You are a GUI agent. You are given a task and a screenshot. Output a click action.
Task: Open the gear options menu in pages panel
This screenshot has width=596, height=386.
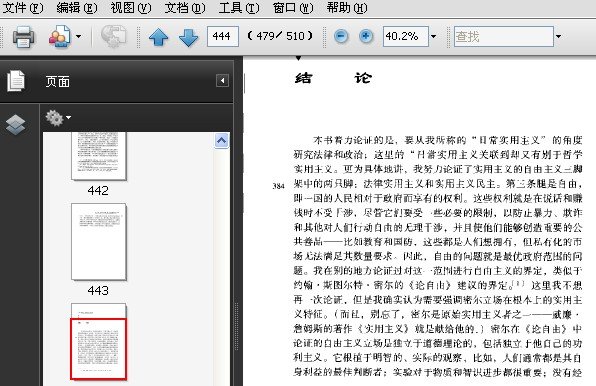58,118
